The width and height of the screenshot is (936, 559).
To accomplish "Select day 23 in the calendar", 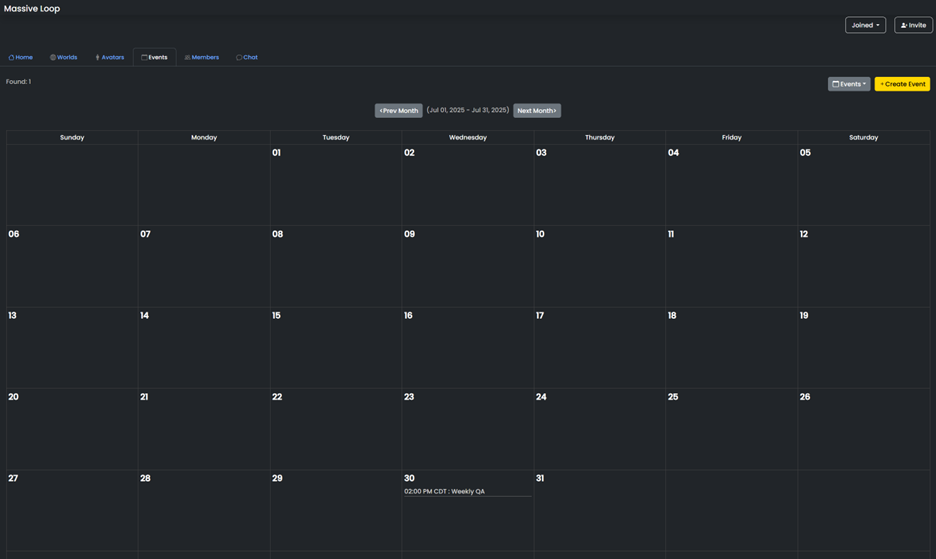I will click(x=468, y=429).
